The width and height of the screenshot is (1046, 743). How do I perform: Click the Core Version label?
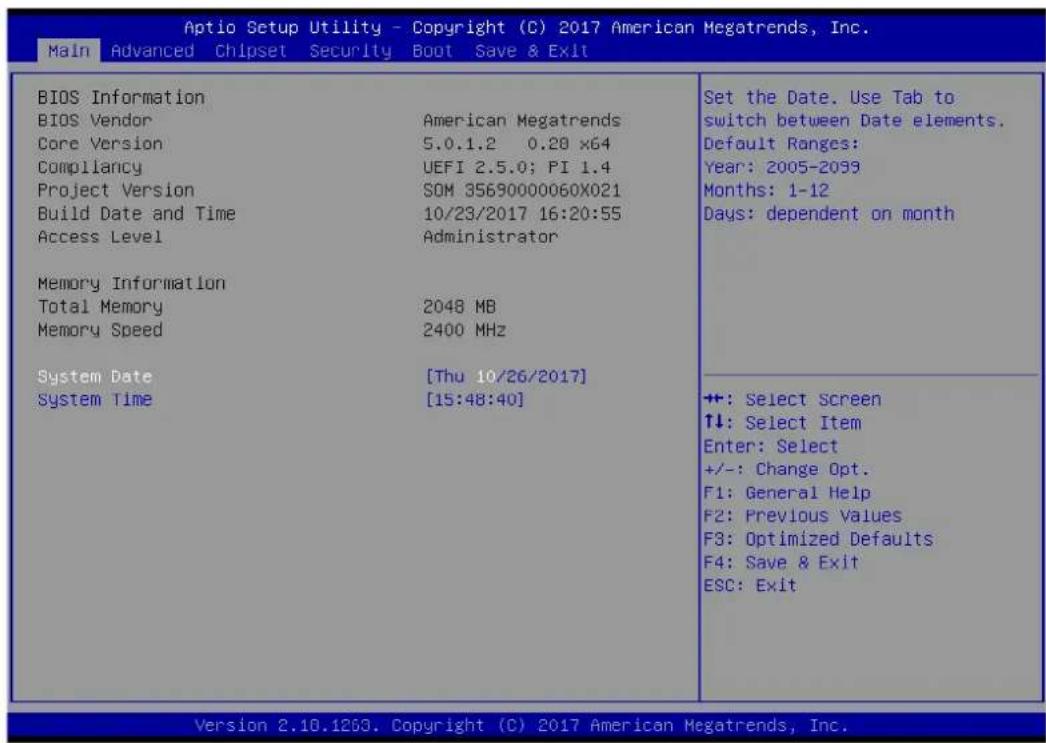(x=100, y=144)
